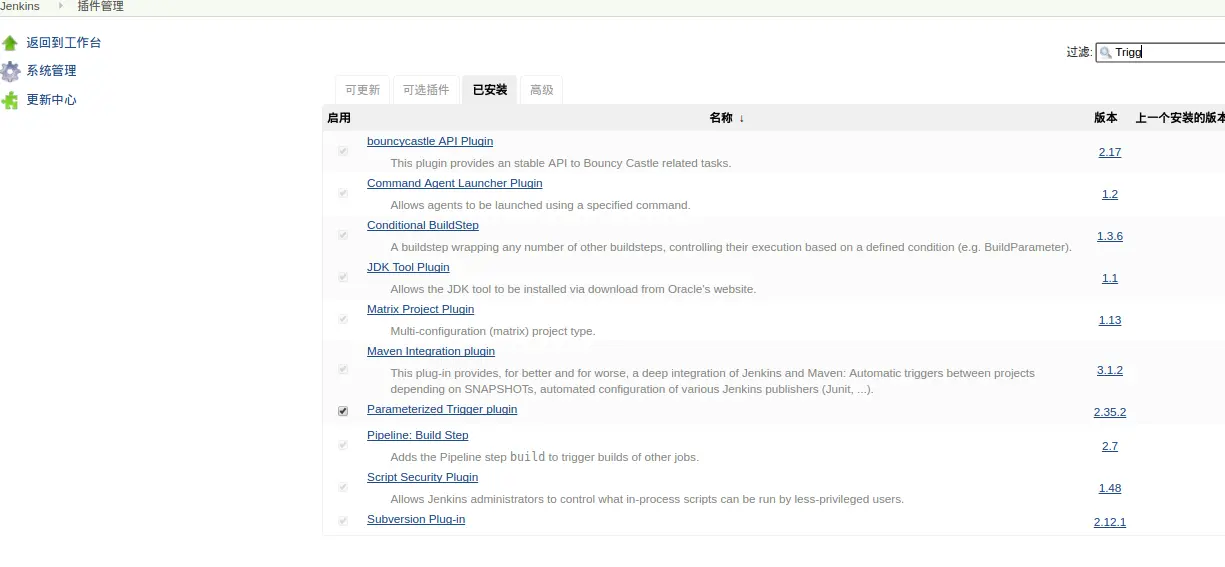Click version 1.2 link
1225x567 pixels.
(1110, 194)
